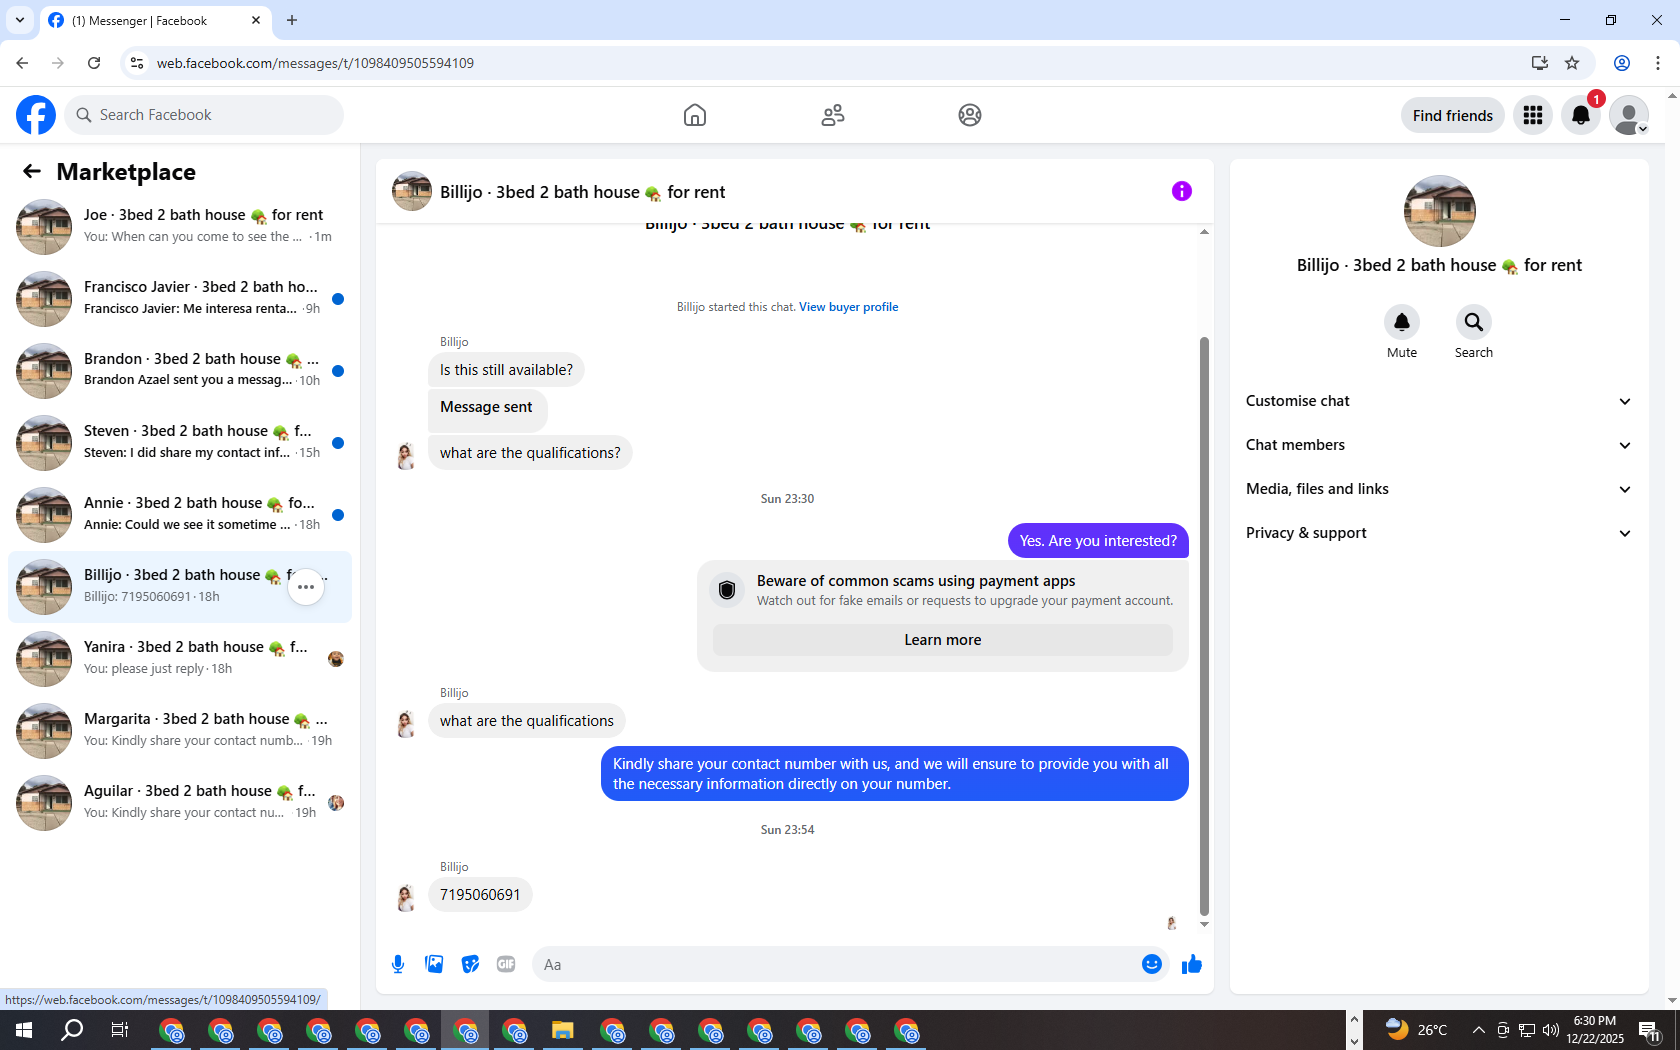Open Task View on taskbar
The image size is (1680, 1050).
120,1030
